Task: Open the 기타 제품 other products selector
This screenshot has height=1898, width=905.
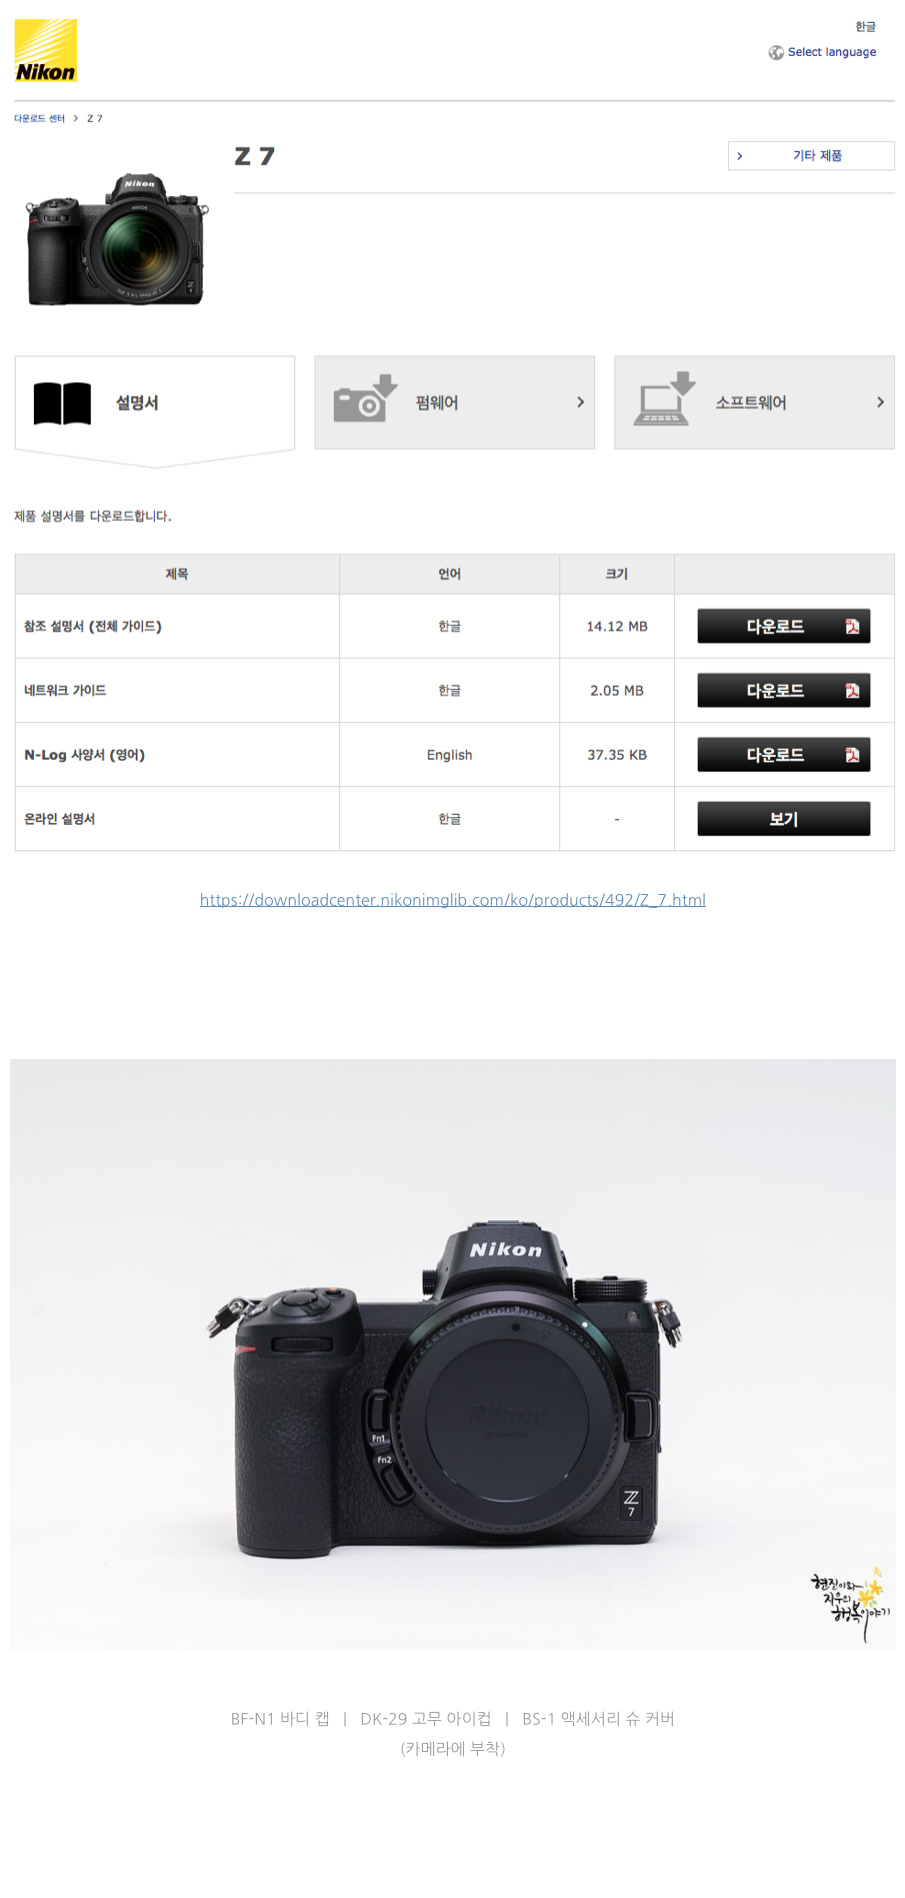Action: click(811, 156)
